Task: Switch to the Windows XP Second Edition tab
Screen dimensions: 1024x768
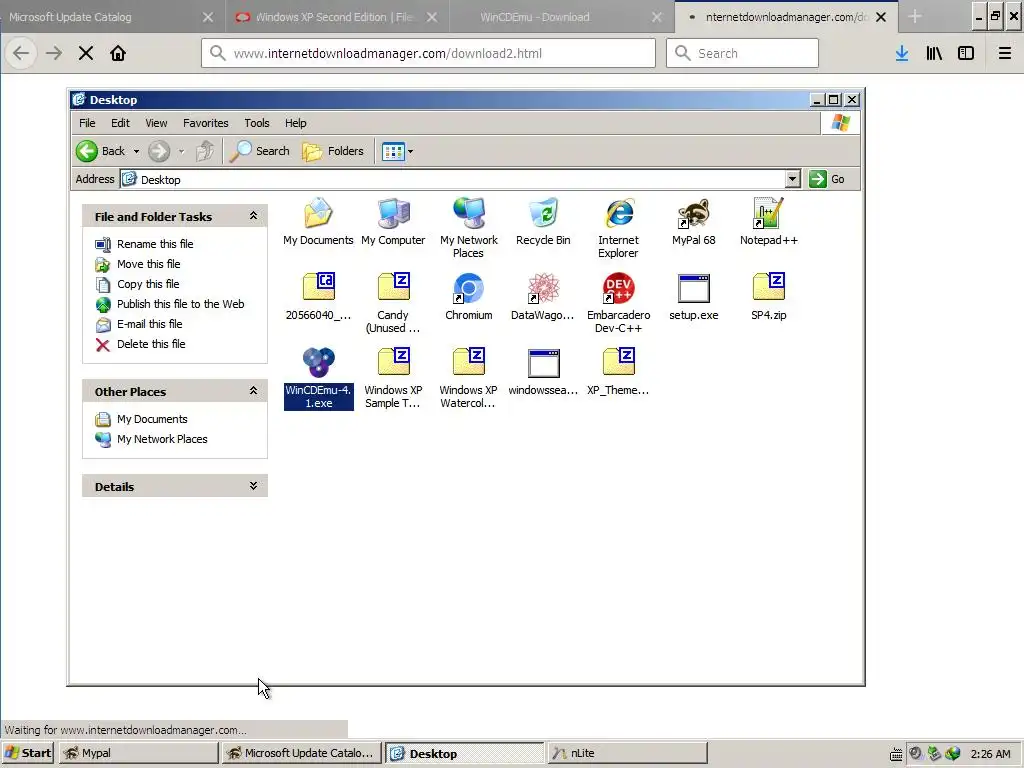Action: (x=337, y=17)
